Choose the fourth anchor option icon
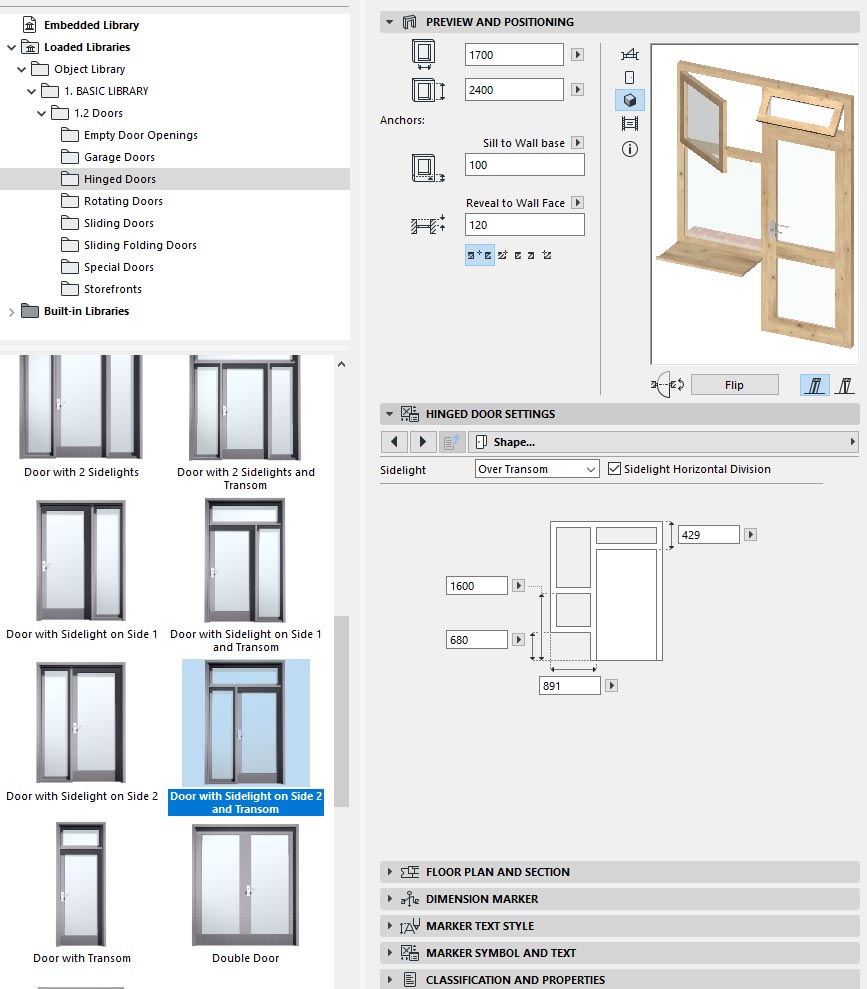 [x=531, y=255]
